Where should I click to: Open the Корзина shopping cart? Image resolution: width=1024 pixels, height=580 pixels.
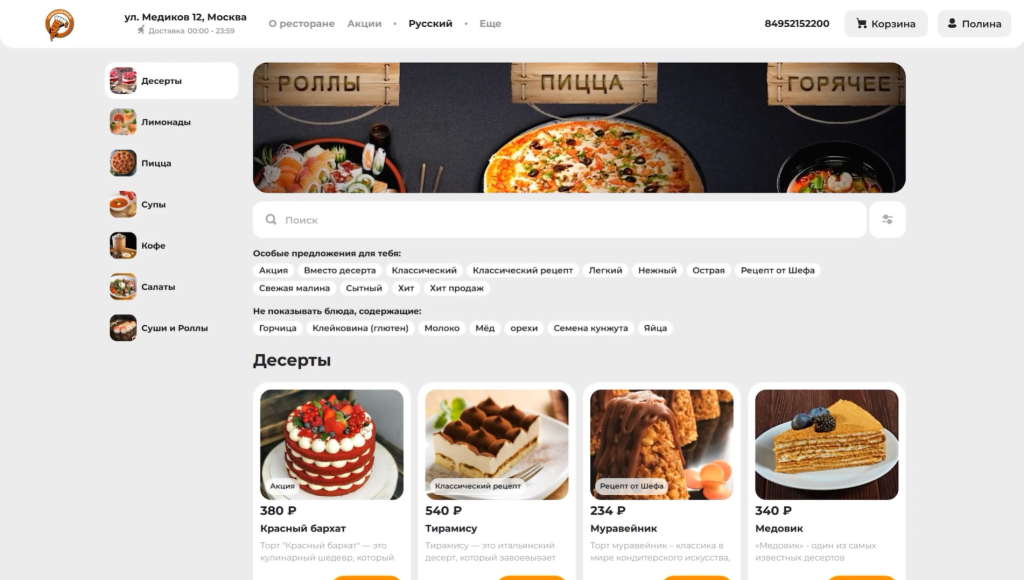tap(886, 24)
